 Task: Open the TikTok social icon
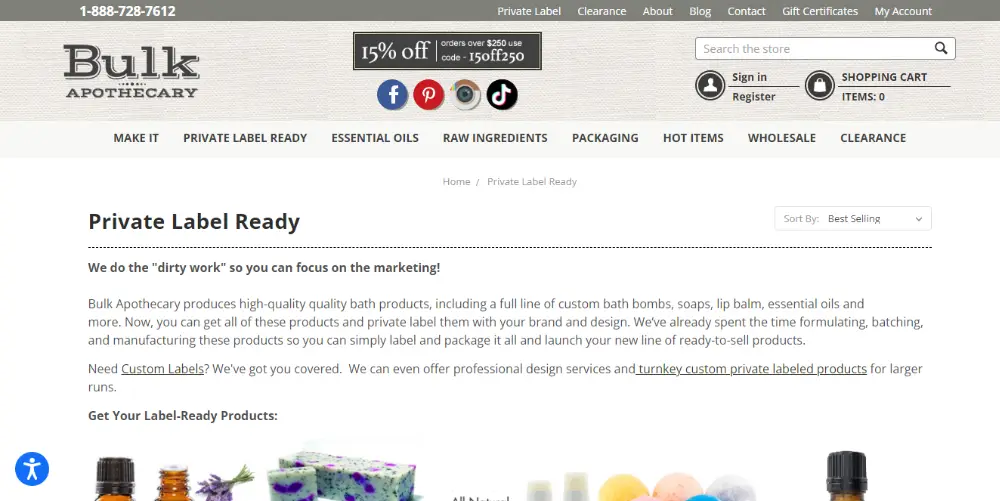[x=502, y=95]
